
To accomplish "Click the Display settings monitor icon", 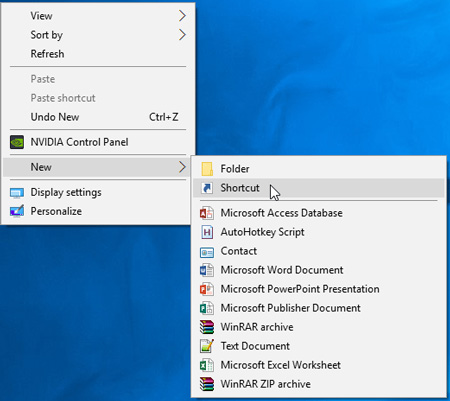I will 17,193.
